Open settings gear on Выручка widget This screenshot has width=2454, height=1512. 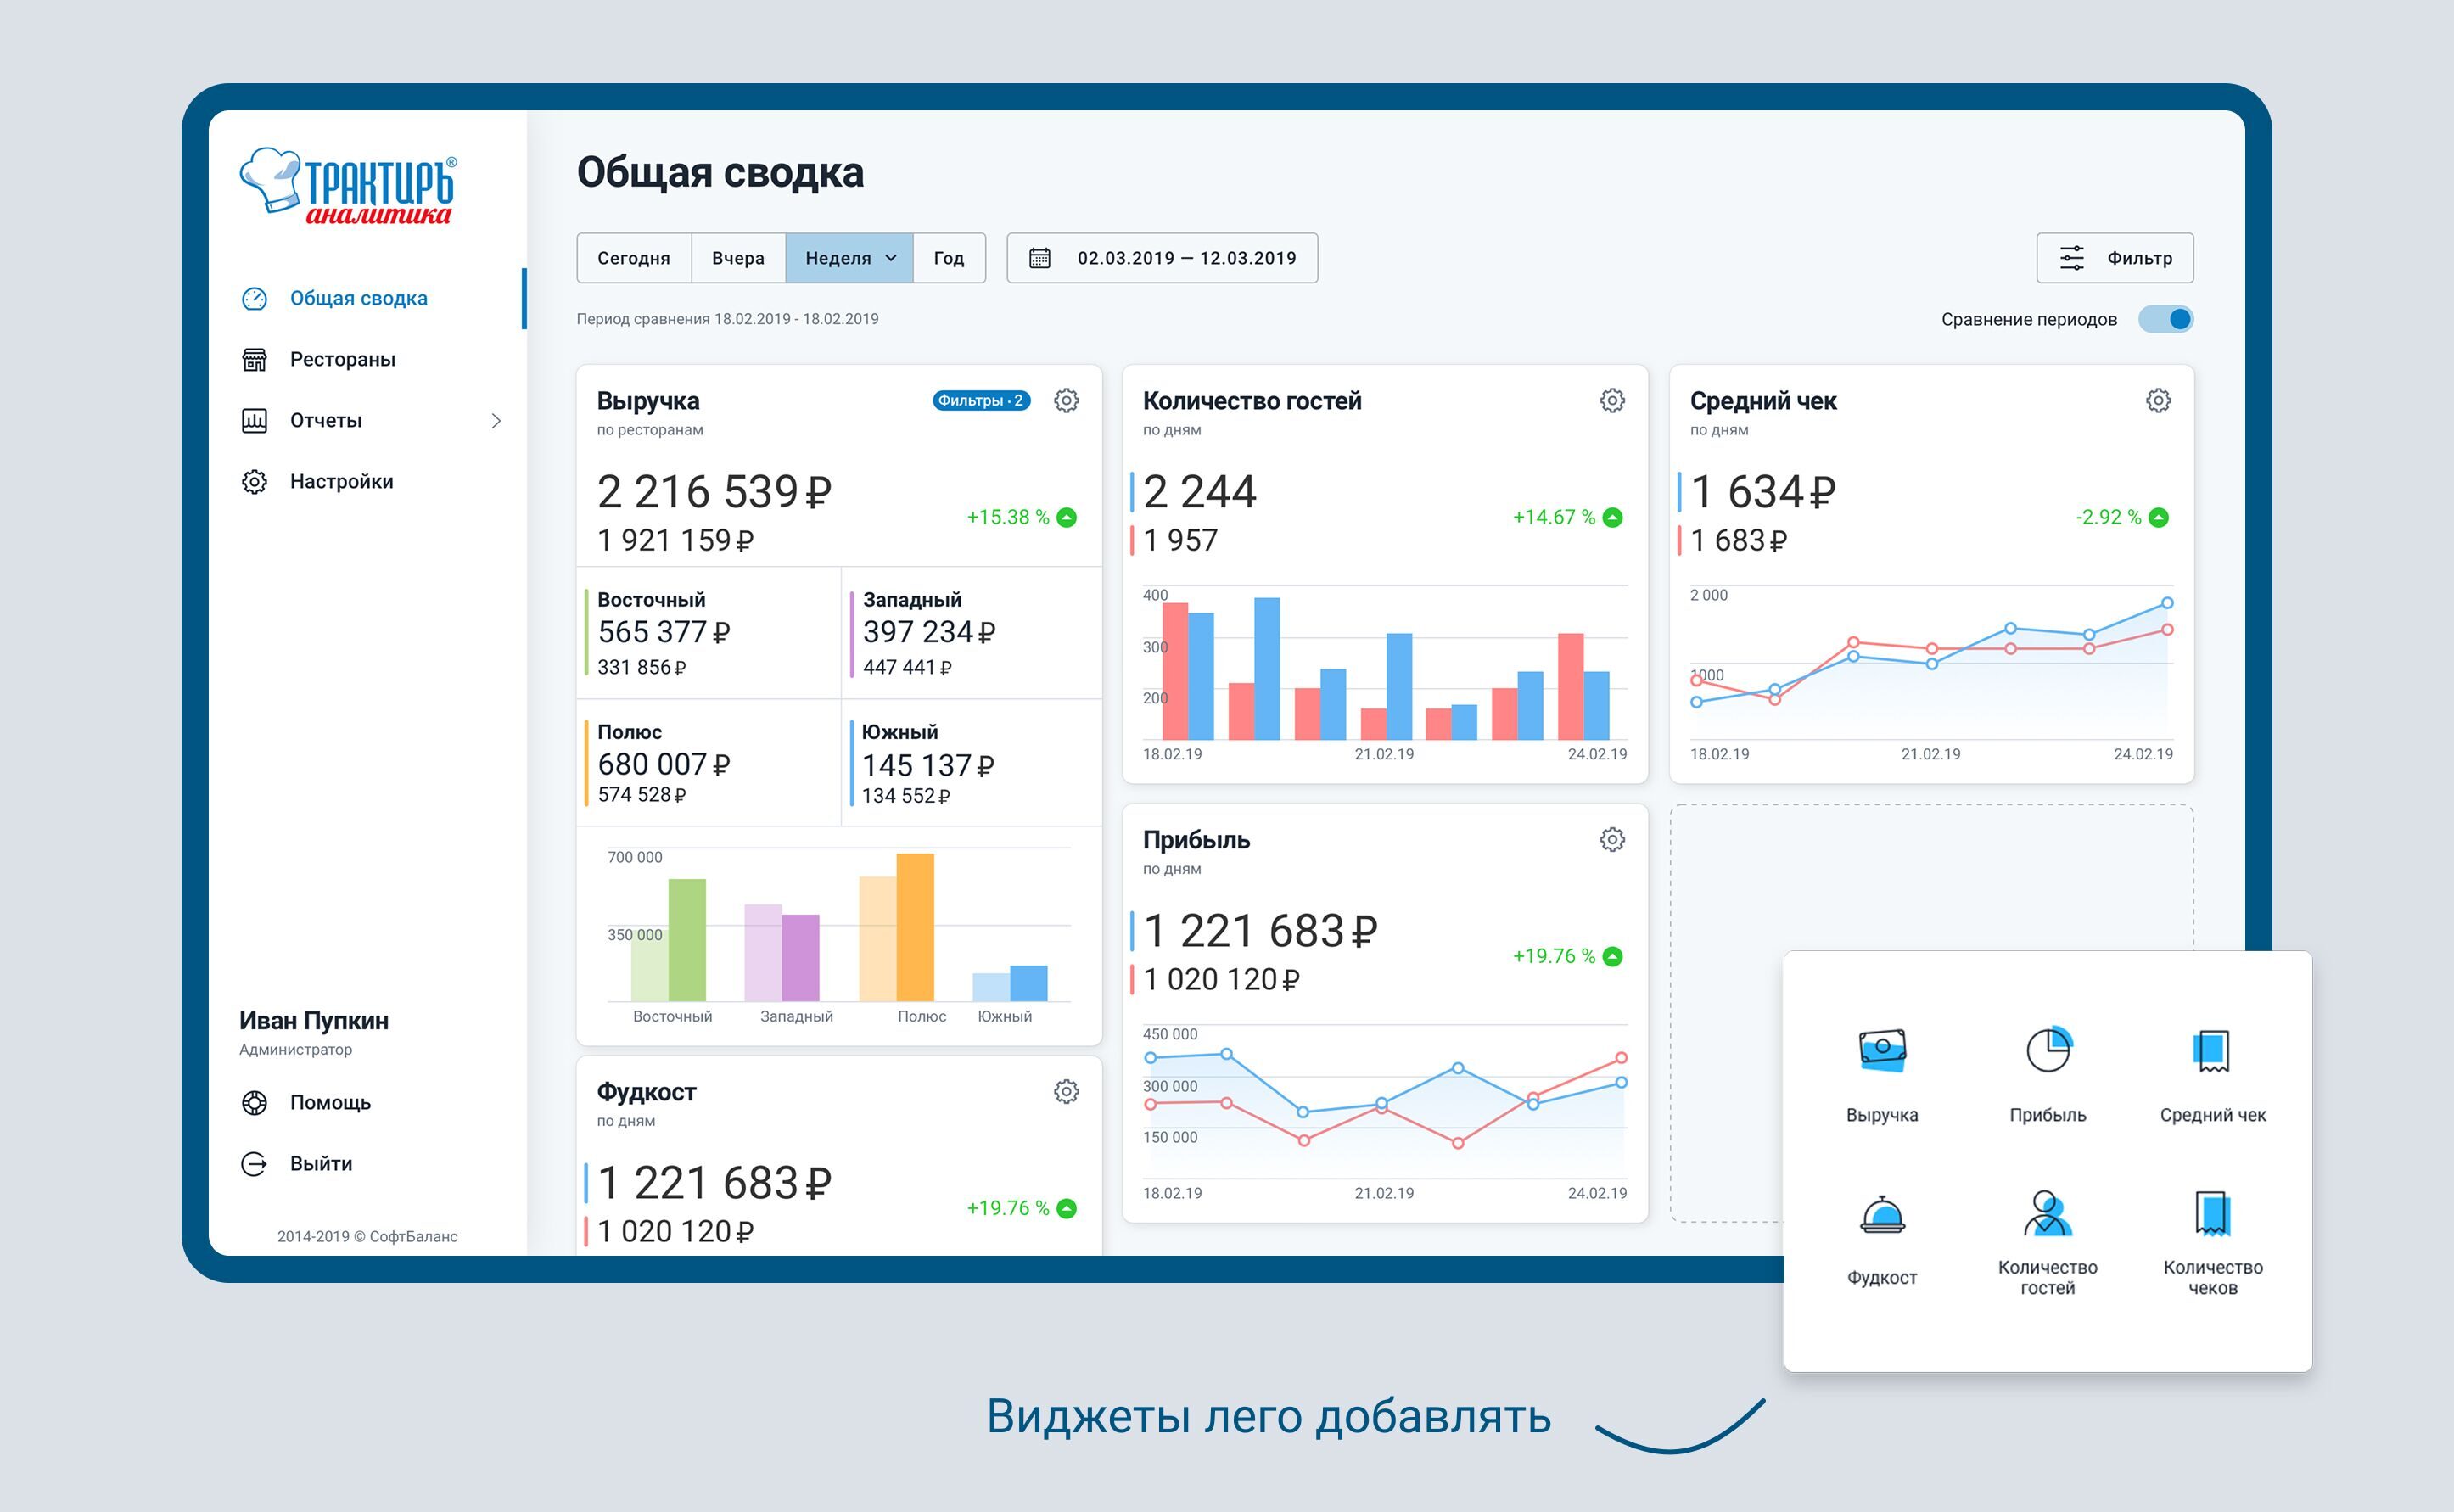click(1066, 401)
